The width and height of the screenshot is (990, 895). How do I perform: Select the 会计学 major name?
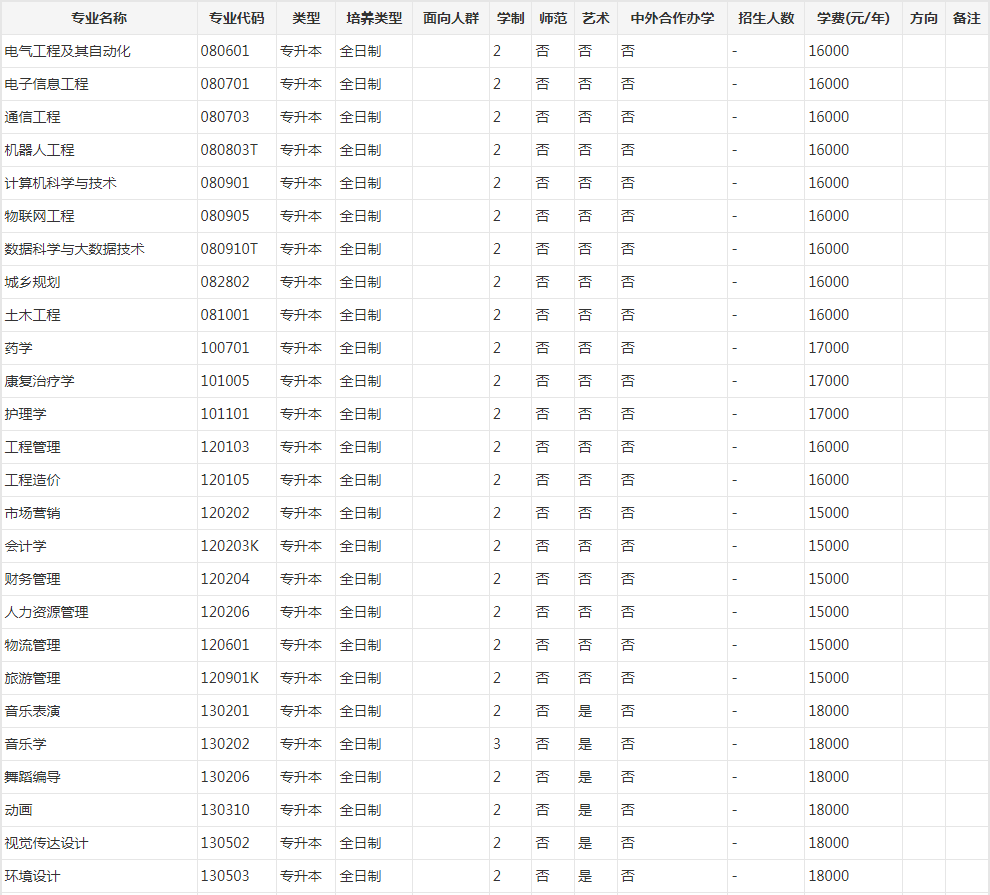click(x=26, y=546)
